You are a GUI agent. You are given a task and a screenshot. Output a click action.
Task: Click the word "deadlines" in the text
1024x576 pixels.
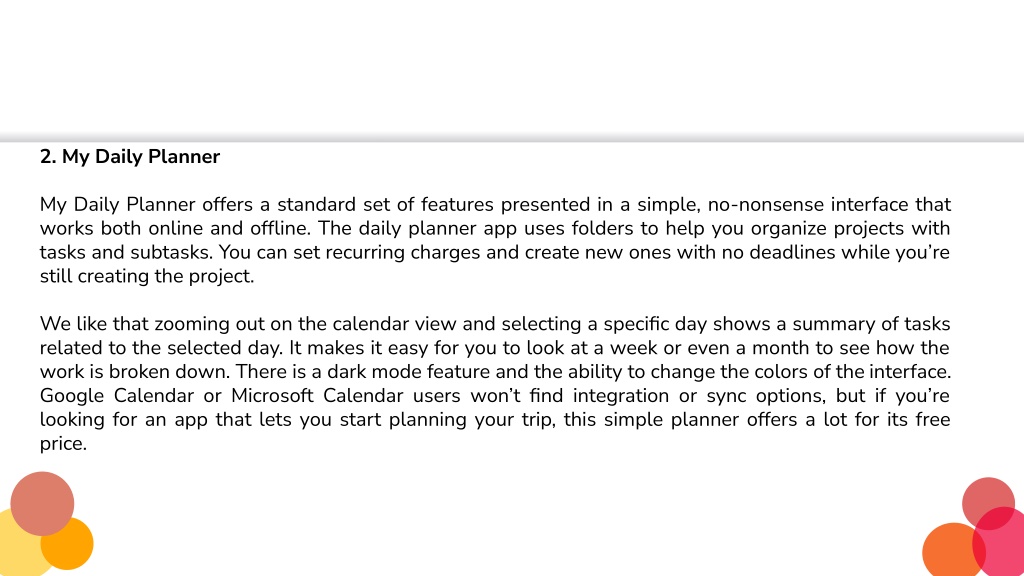pyautogui.click(x=792, y=252)
